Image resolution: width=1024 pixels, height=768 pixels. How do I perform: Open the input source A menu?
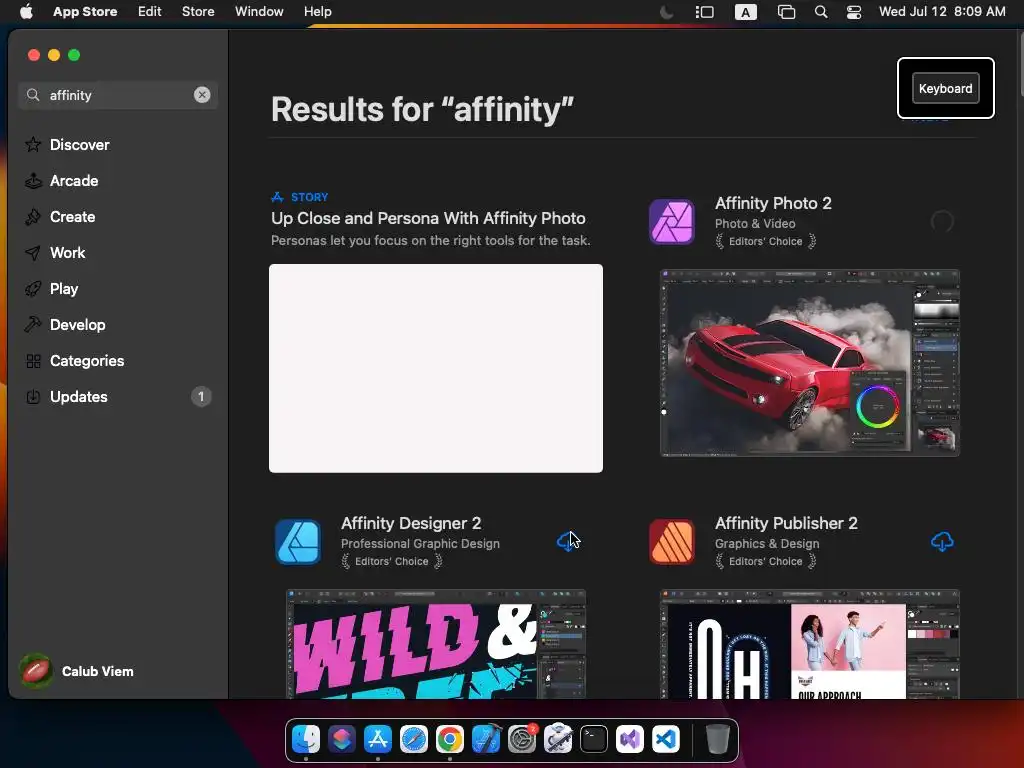[746, 12]
